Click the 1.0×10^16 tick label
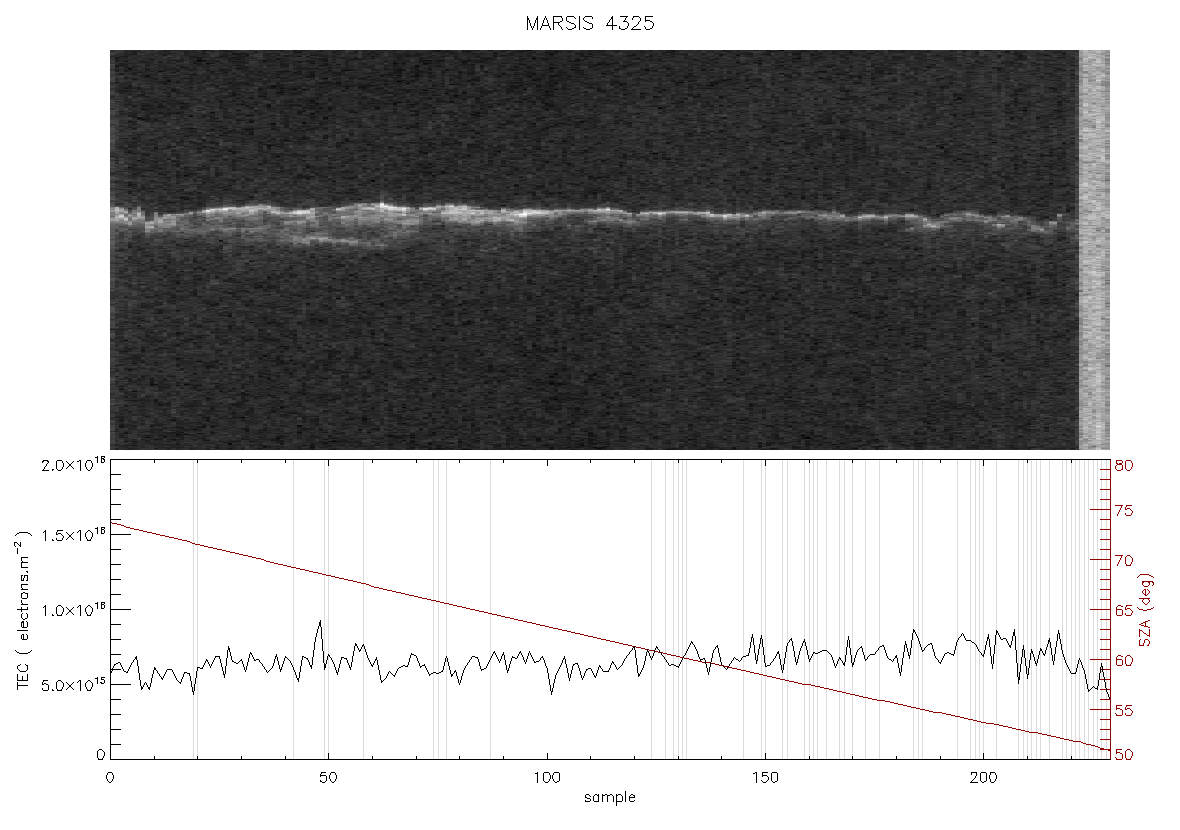Image resolution: width=1180 pixels, height=830 pixels. click(x=74, y=610)
